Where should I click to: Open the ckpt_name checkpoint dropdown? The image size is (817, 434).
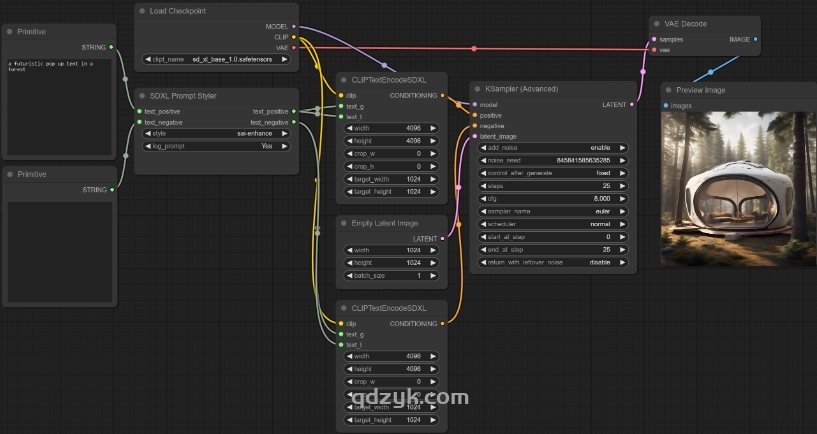point(216,59)
